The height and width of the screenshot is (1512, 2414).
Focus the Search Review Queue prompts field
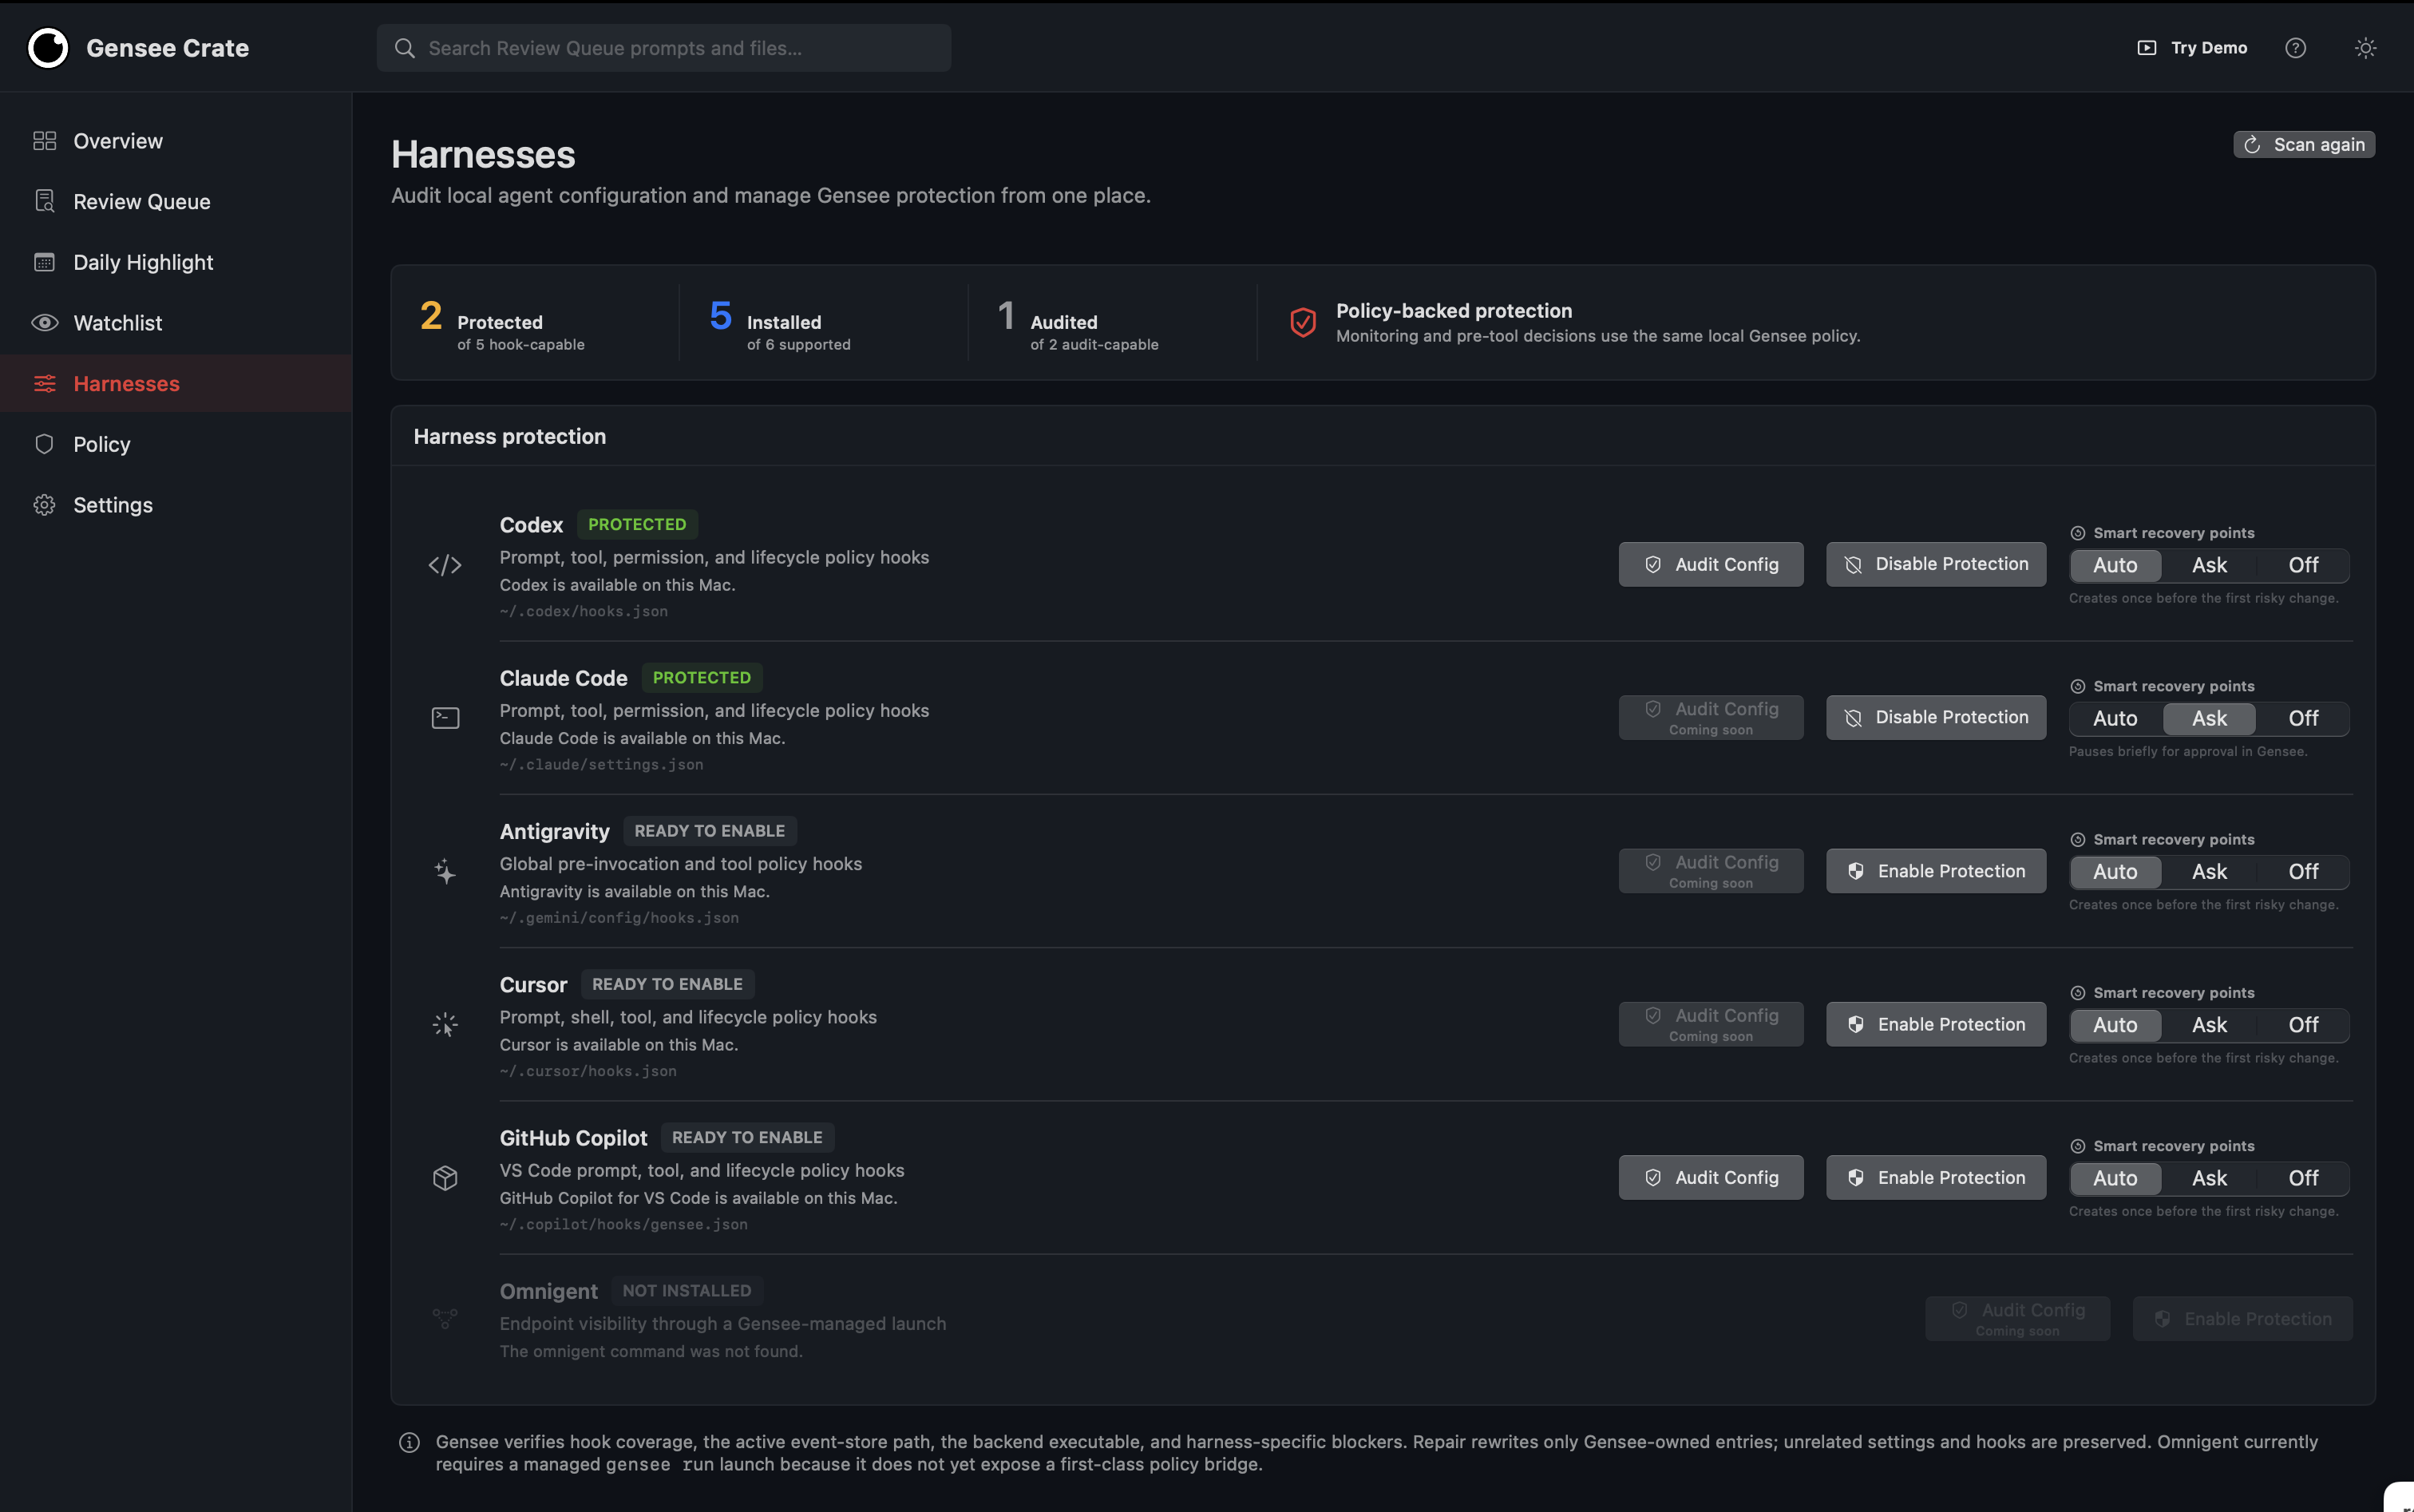coord(663,48)
